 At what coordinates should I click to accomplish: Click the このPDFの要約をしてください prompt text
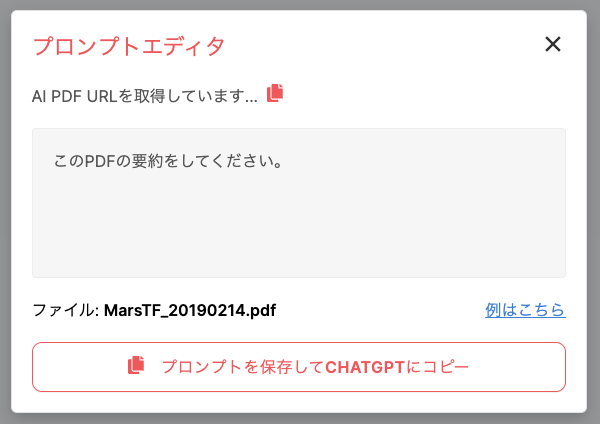[x=168, y=161]
